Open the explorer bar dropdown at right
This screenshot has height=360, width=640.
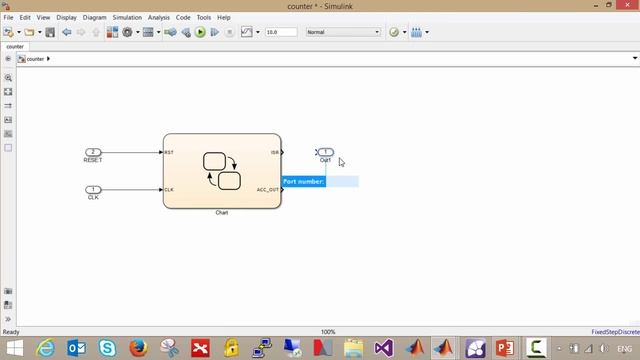[x=635, y=58]
